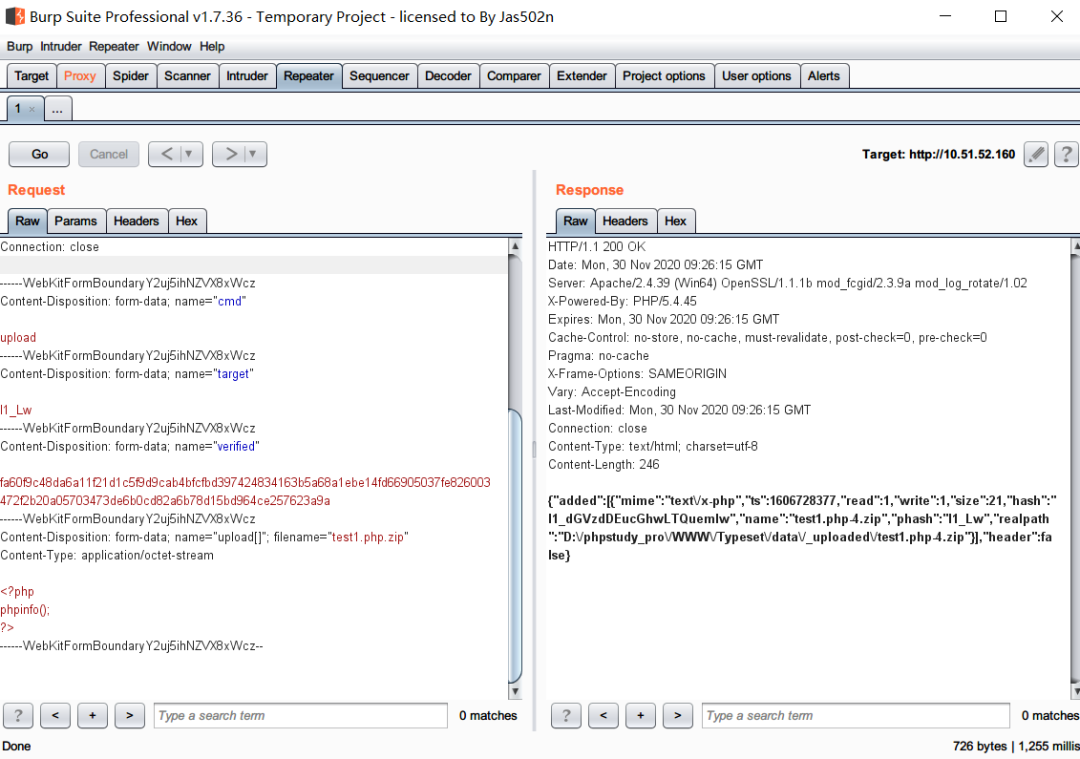Image resolution: width=1080 pixels, height=759 pixels.
Task: Switch to the Decoder tab
Action: click(448, 76)
